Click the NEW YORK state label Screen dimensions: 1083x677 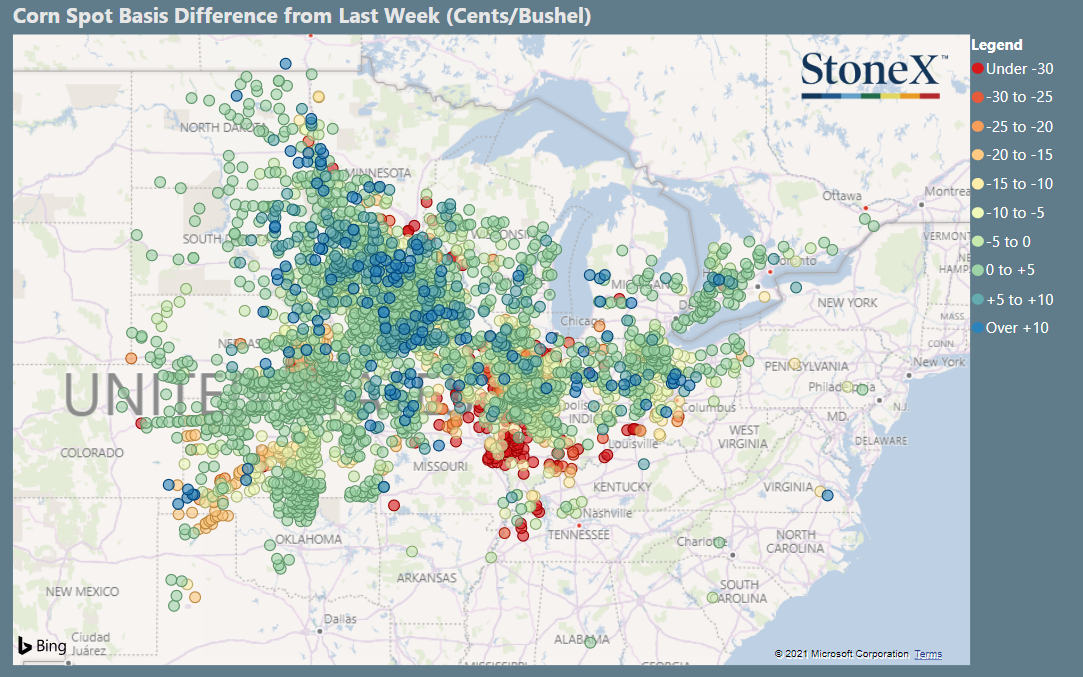coord(847,303)
